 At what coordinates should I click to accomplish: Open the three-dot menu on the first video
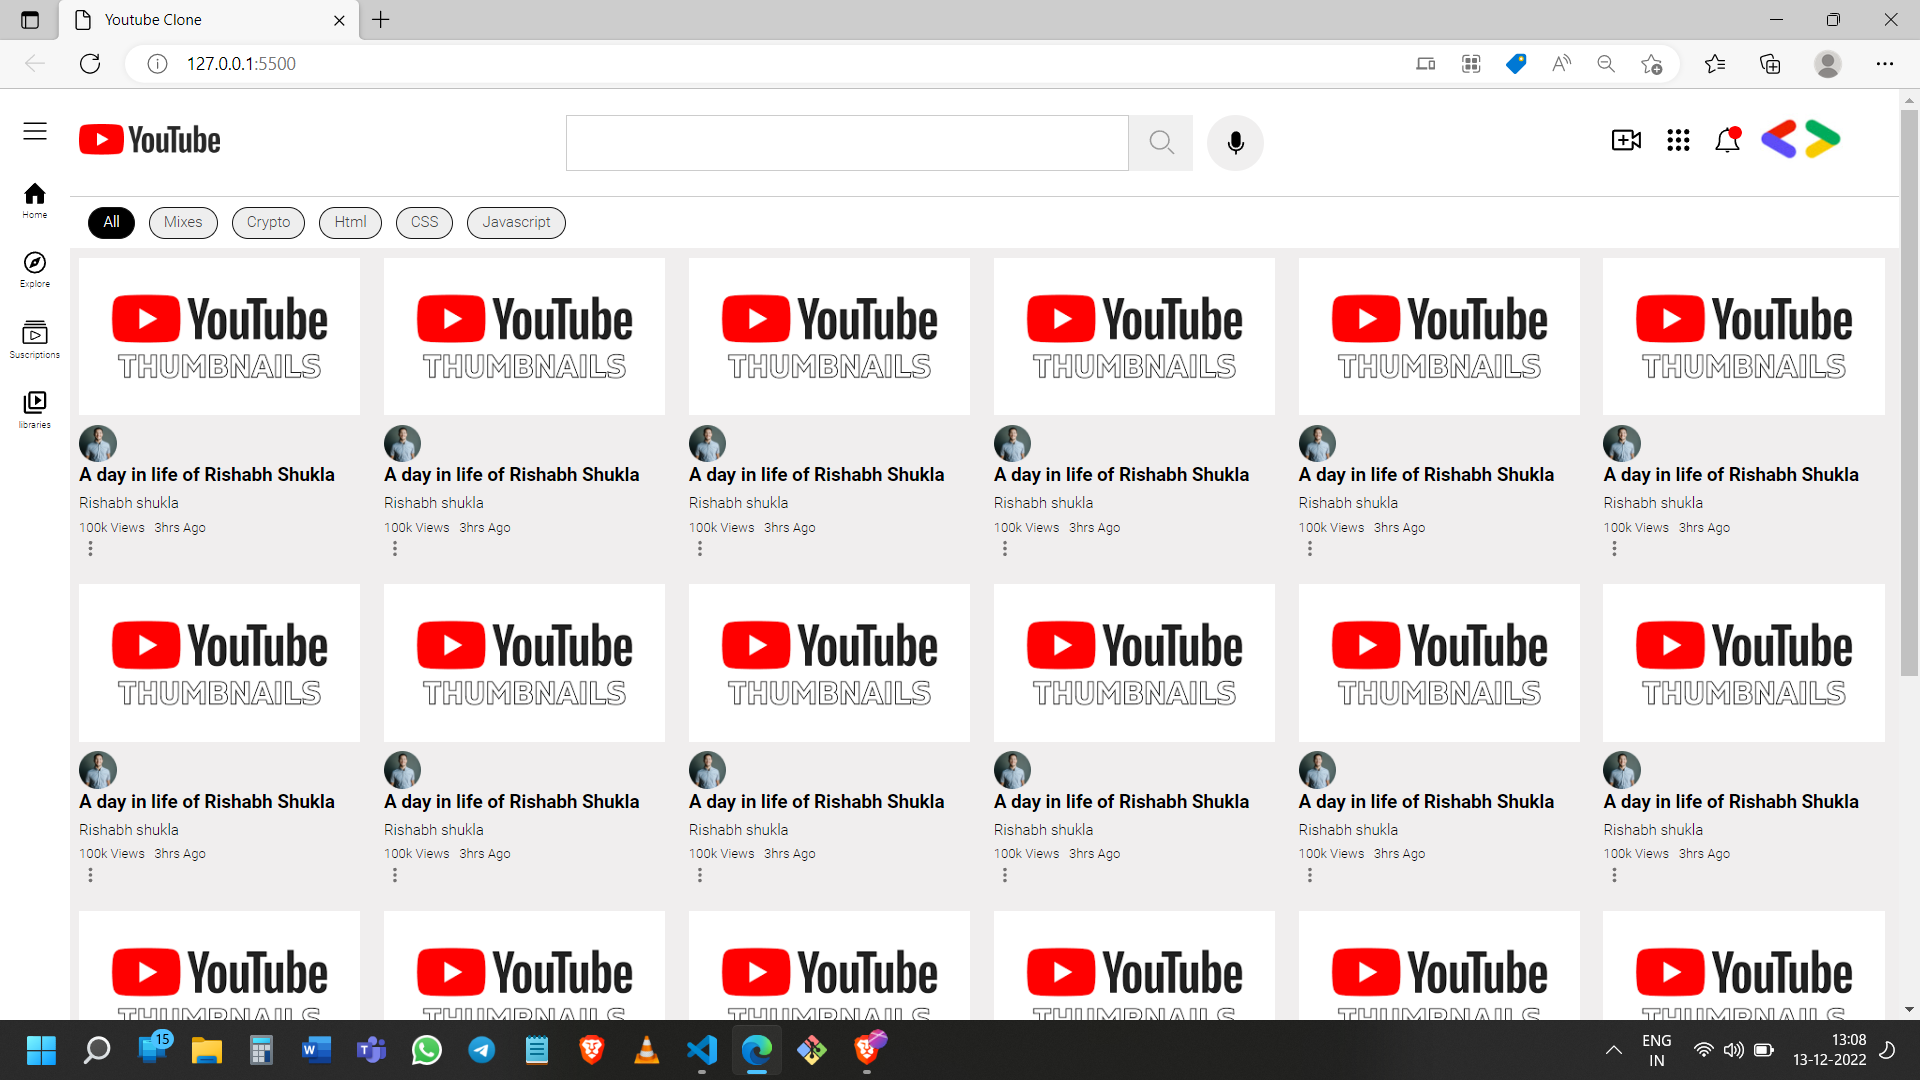pyautogui.click(x=91, y=548)
